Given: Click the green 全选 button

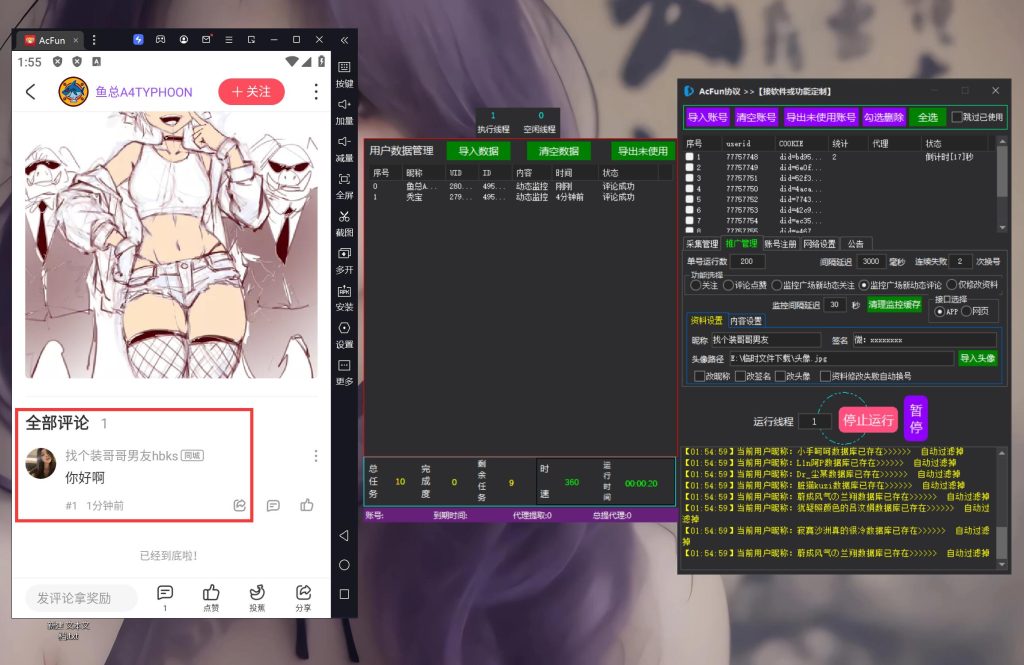Looking at the screenshot, I should click(x=928, y=118).
